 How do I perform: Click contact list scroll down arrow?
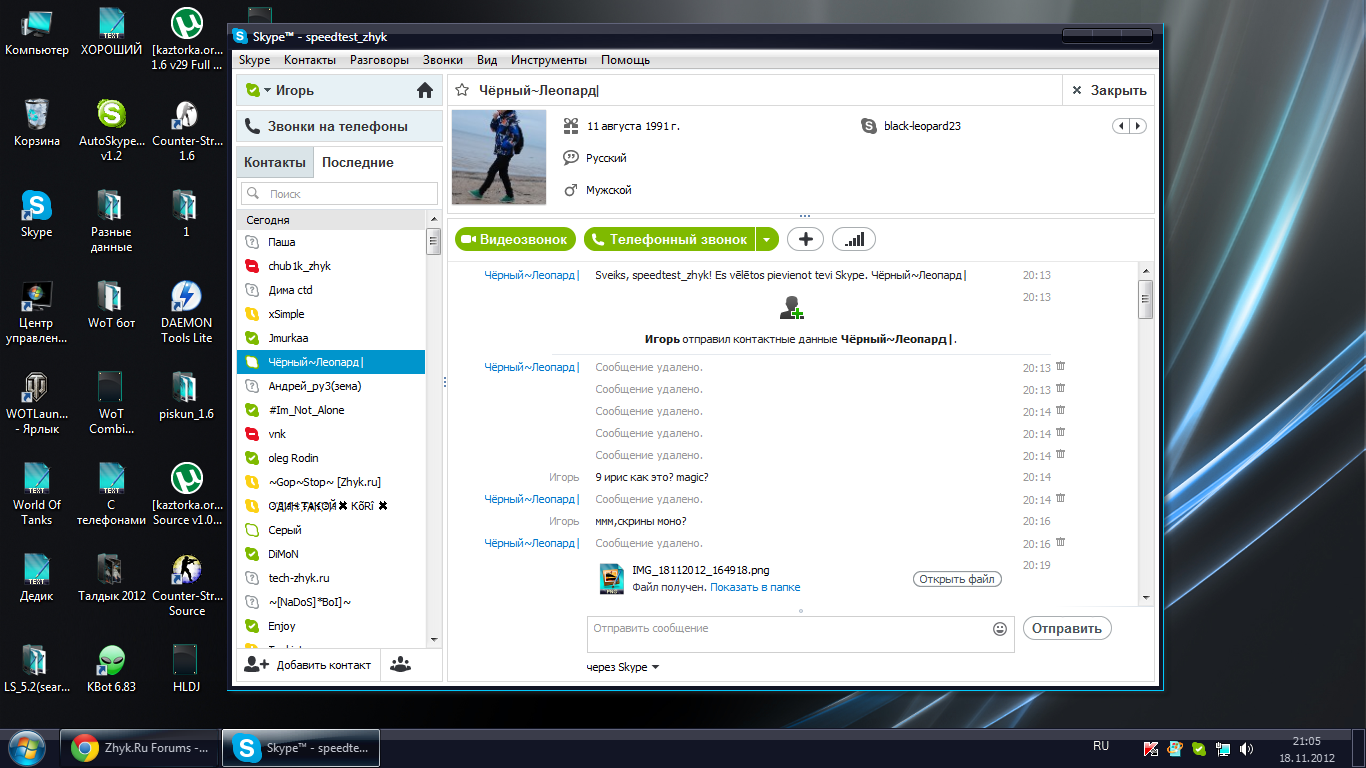tap(433, 639)
